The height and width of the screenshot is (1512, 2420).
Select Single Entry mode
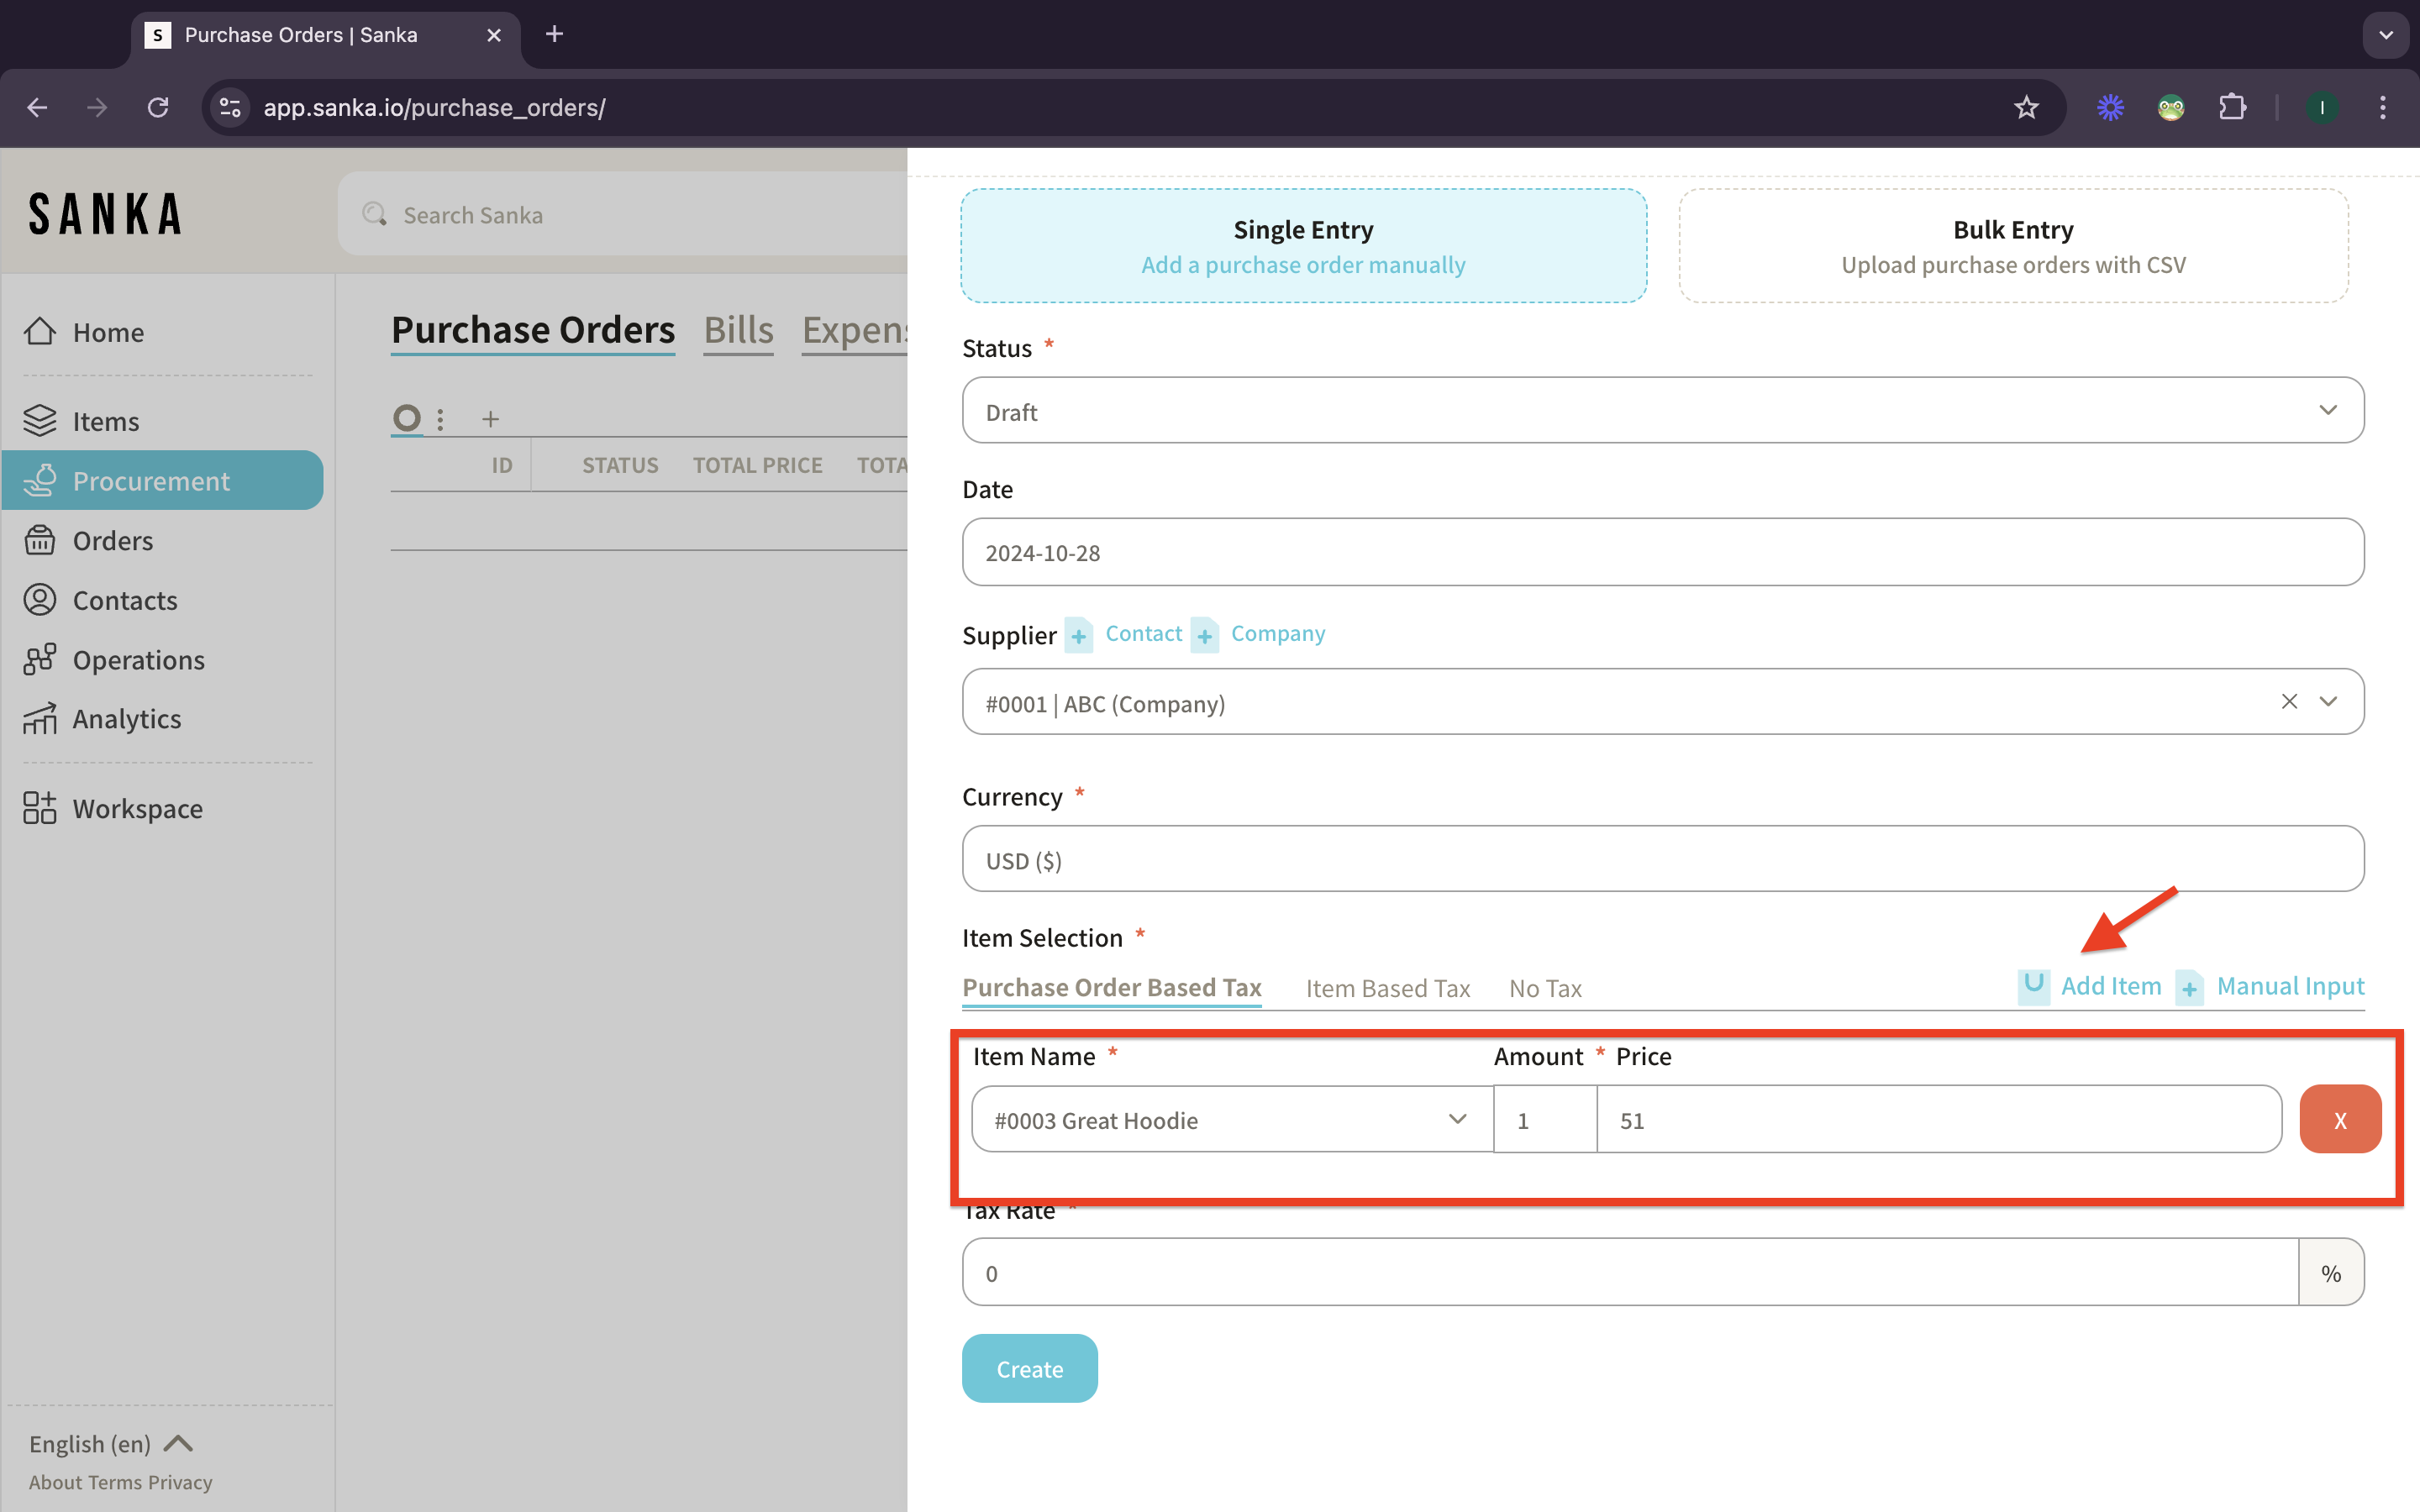tap(1303, 246)
